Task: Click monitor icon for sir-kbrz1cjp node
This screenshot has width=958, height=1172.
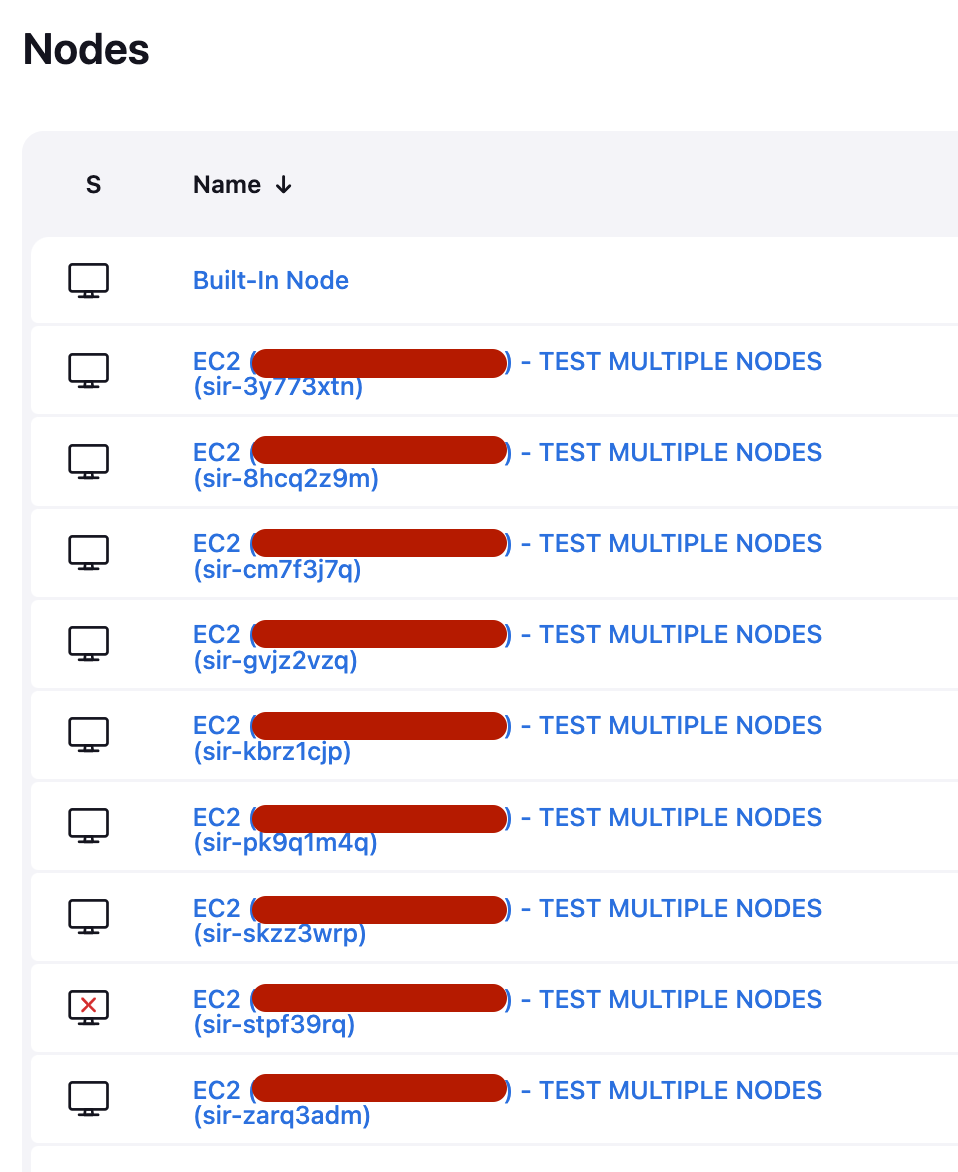Action: pos(88,735)
